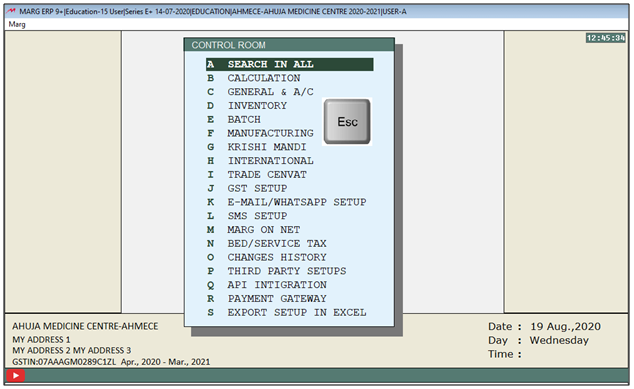
Task: Click MY ADDRESS 1 line
Action: [41, 340]
